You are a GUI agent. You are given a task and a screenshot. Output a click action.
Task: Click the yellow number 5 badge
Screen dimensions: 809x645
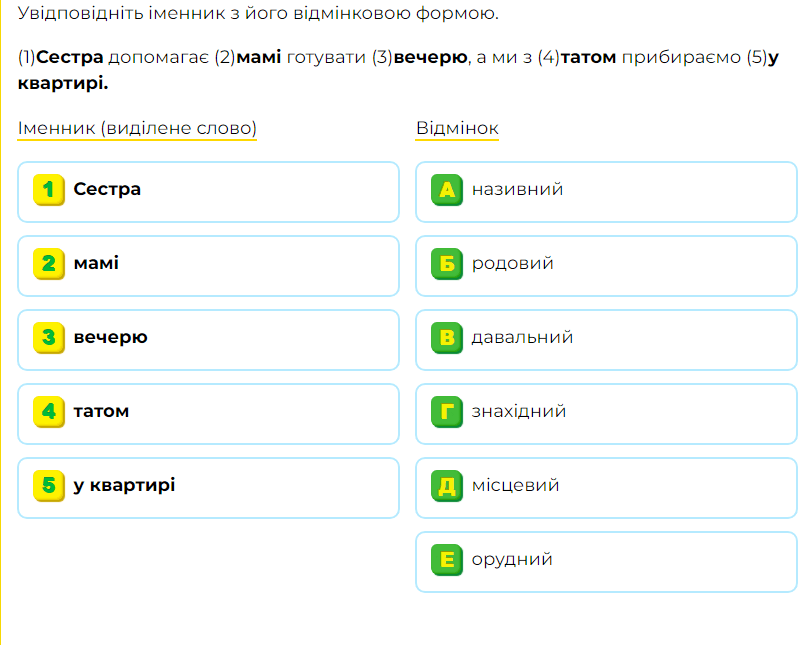coord(49,486)
